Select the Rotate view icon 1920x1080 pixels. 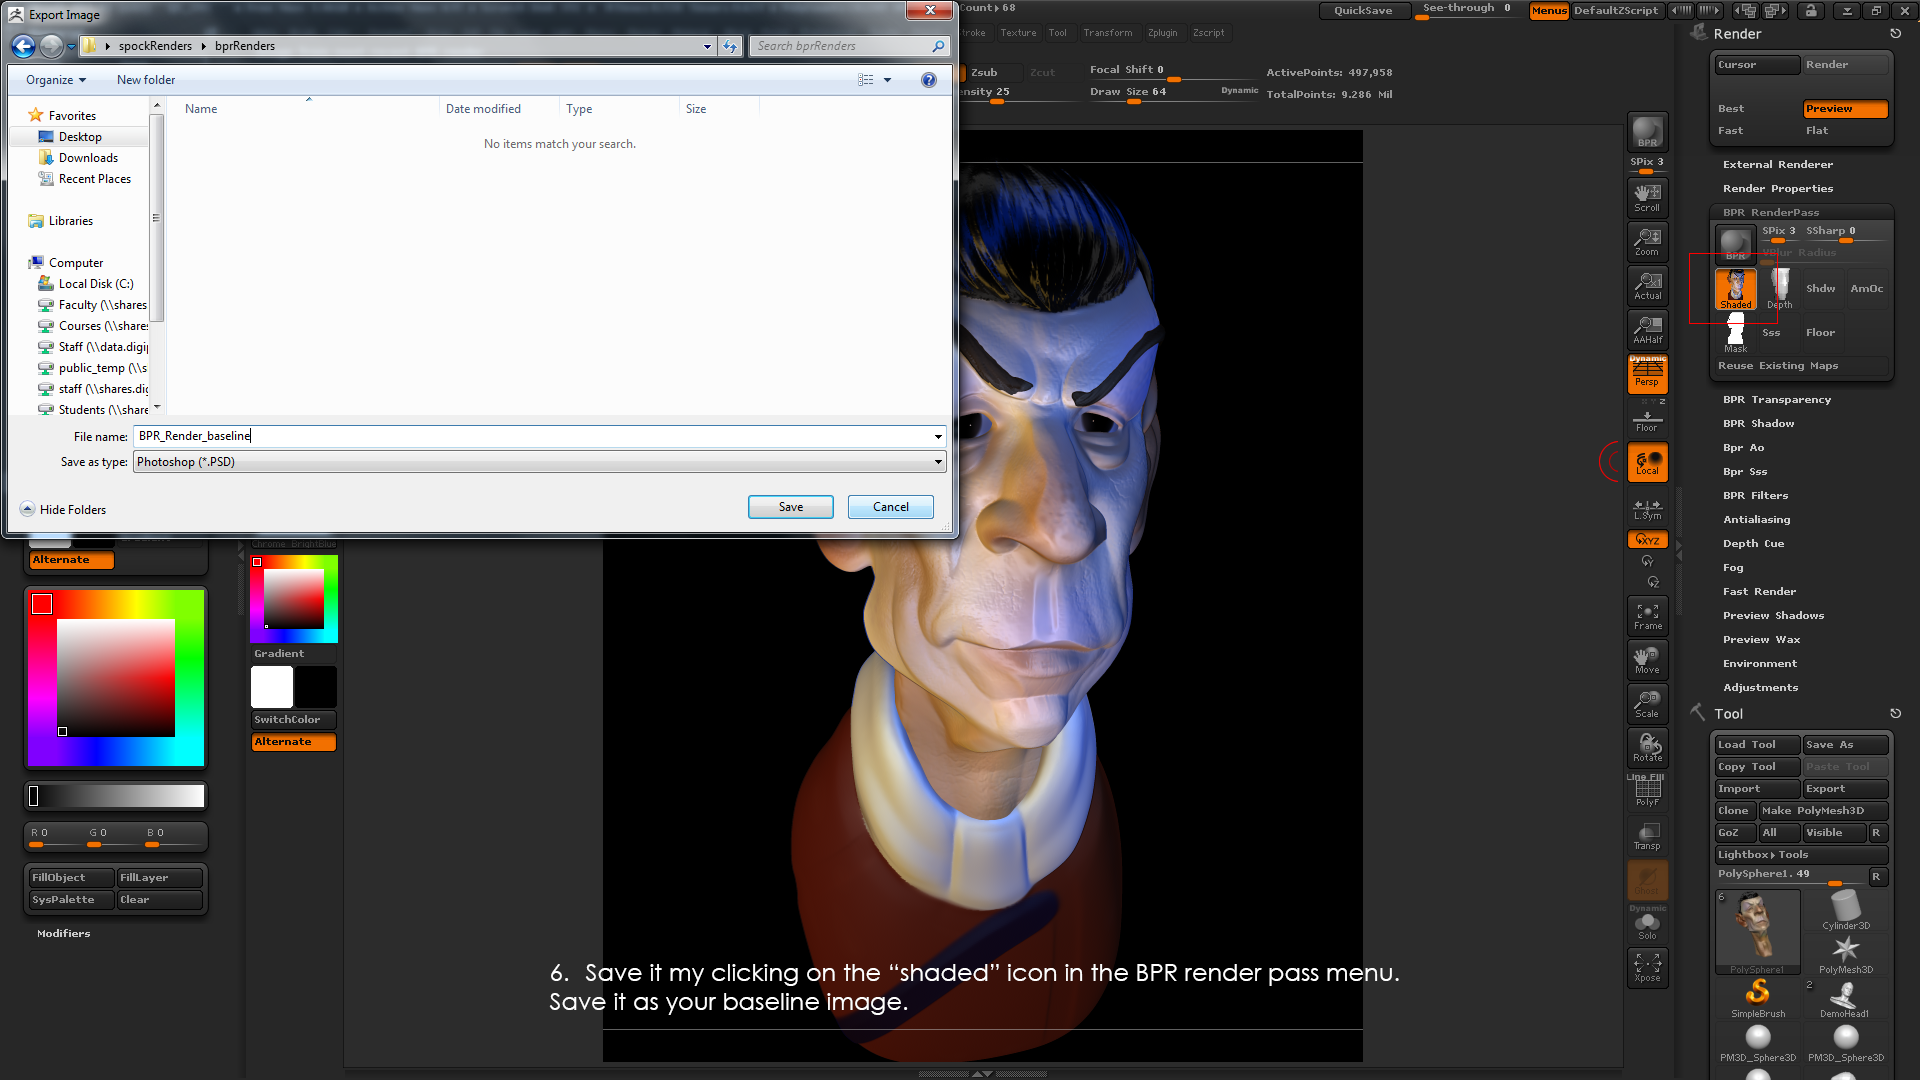point(1647,747)
